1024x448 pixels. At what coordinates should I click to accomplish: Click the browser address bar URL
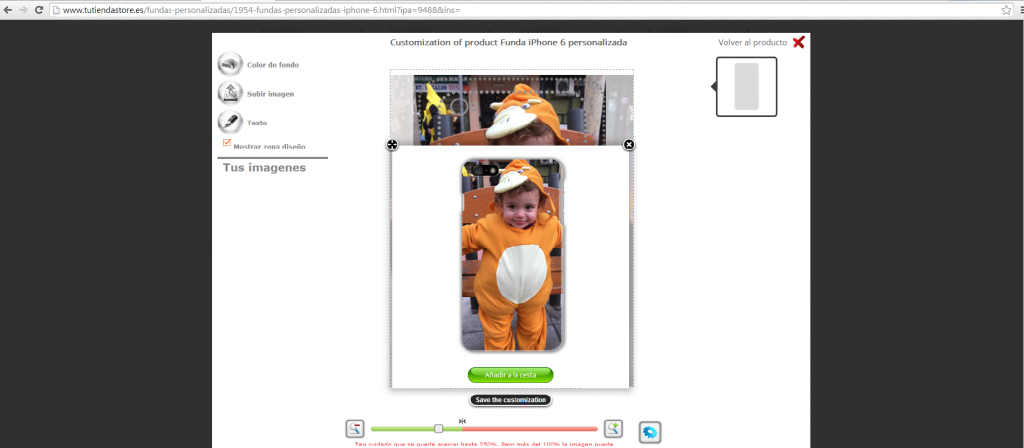click(300, 9)
